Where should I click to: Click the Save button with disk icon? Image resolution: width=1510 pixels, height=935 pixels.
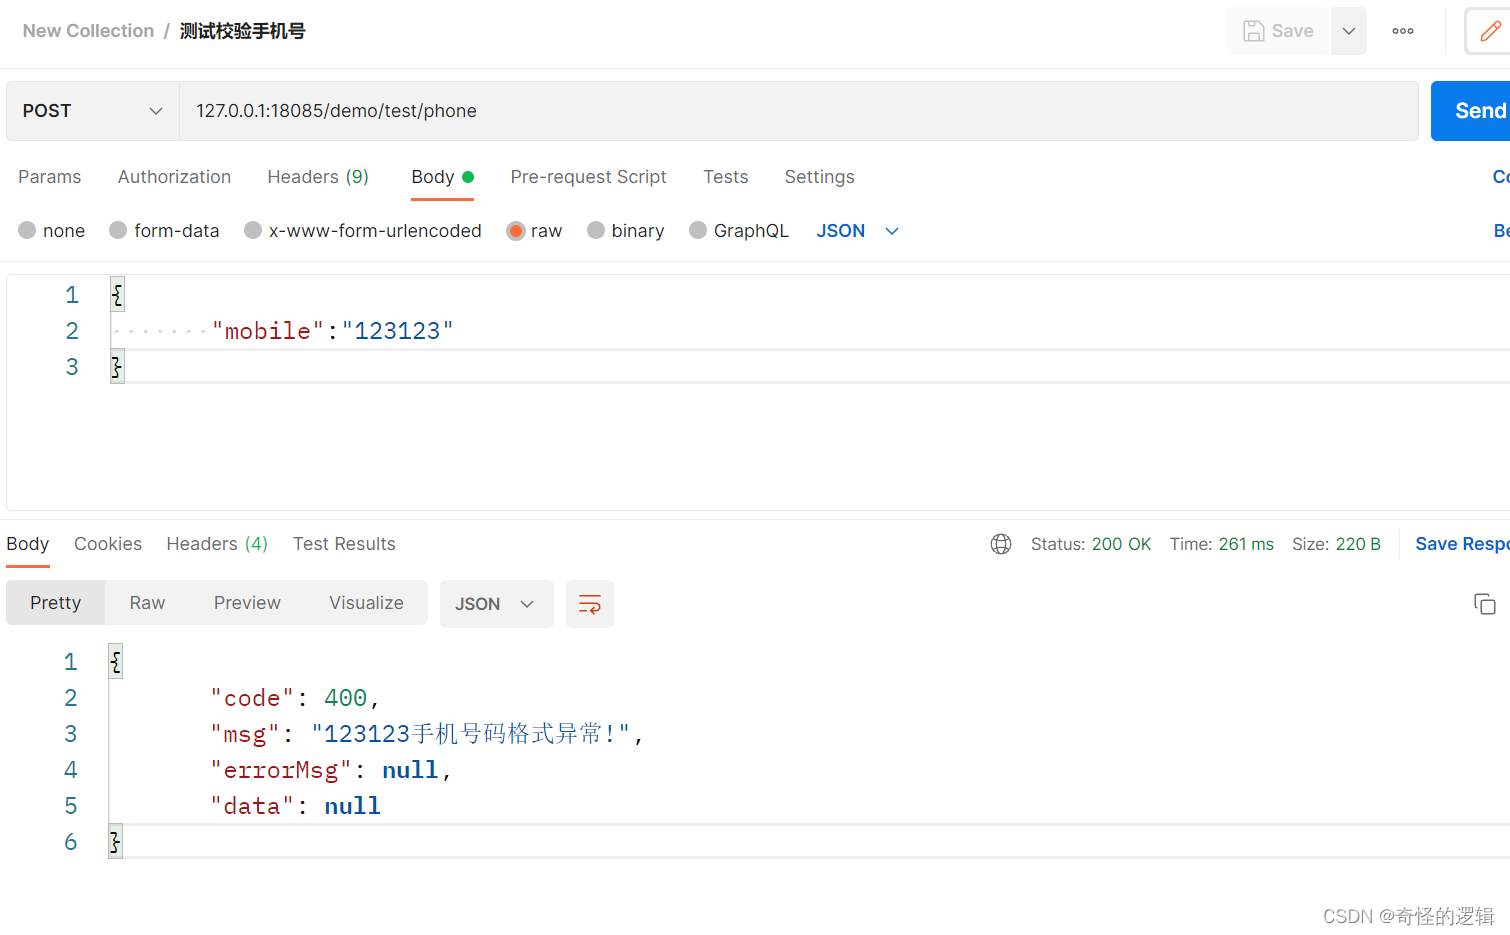1278,31
